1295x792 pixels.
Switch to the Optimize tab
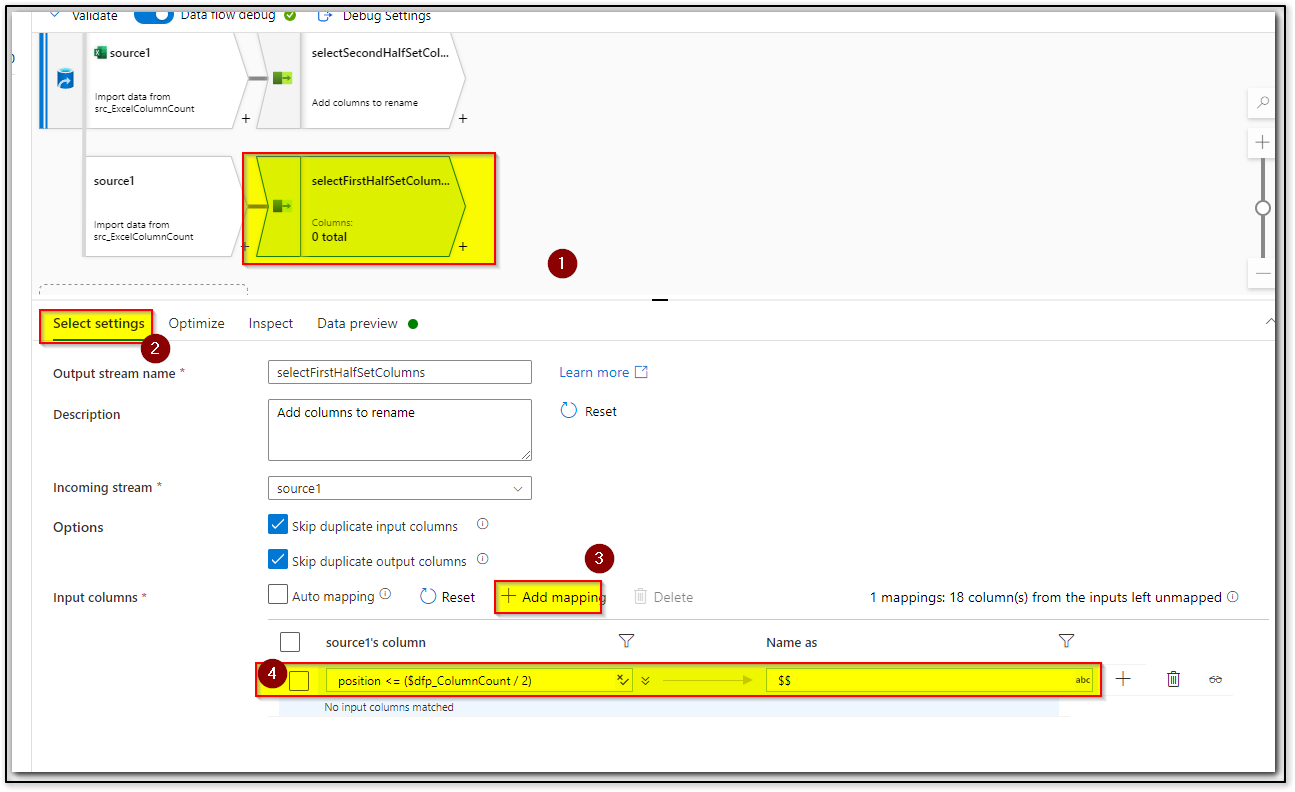(x=196, y=323)
